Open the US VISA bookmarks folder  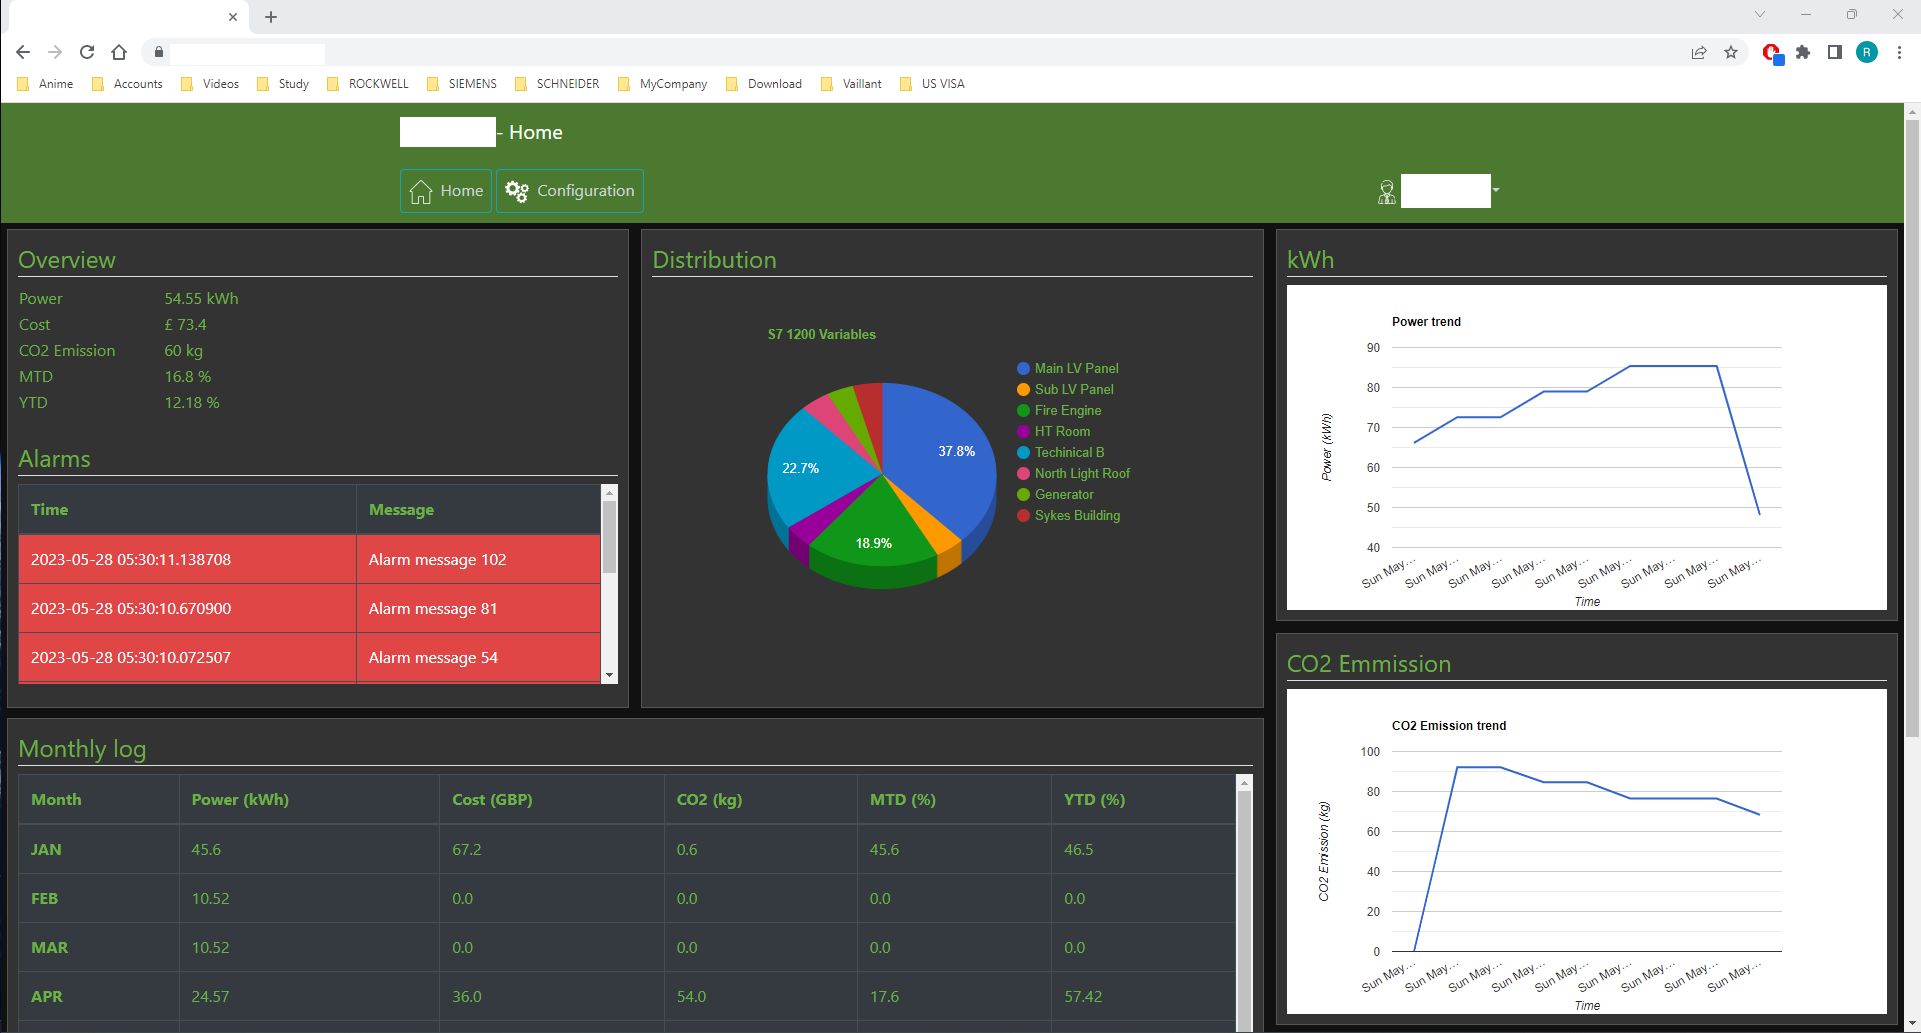[x=933, y=84]
